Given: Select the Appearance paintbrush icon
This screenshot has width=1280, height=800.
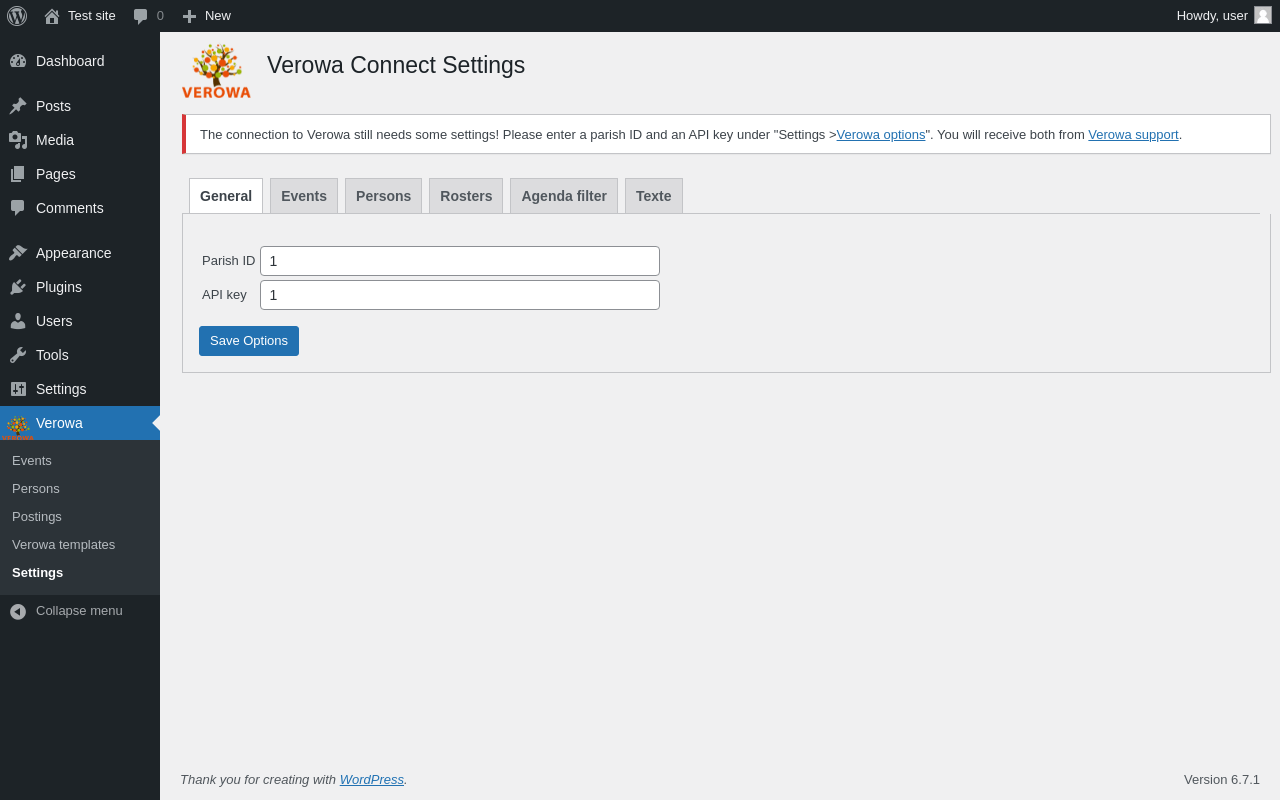Looking at the screenshot, I should [x=18, y=253].
